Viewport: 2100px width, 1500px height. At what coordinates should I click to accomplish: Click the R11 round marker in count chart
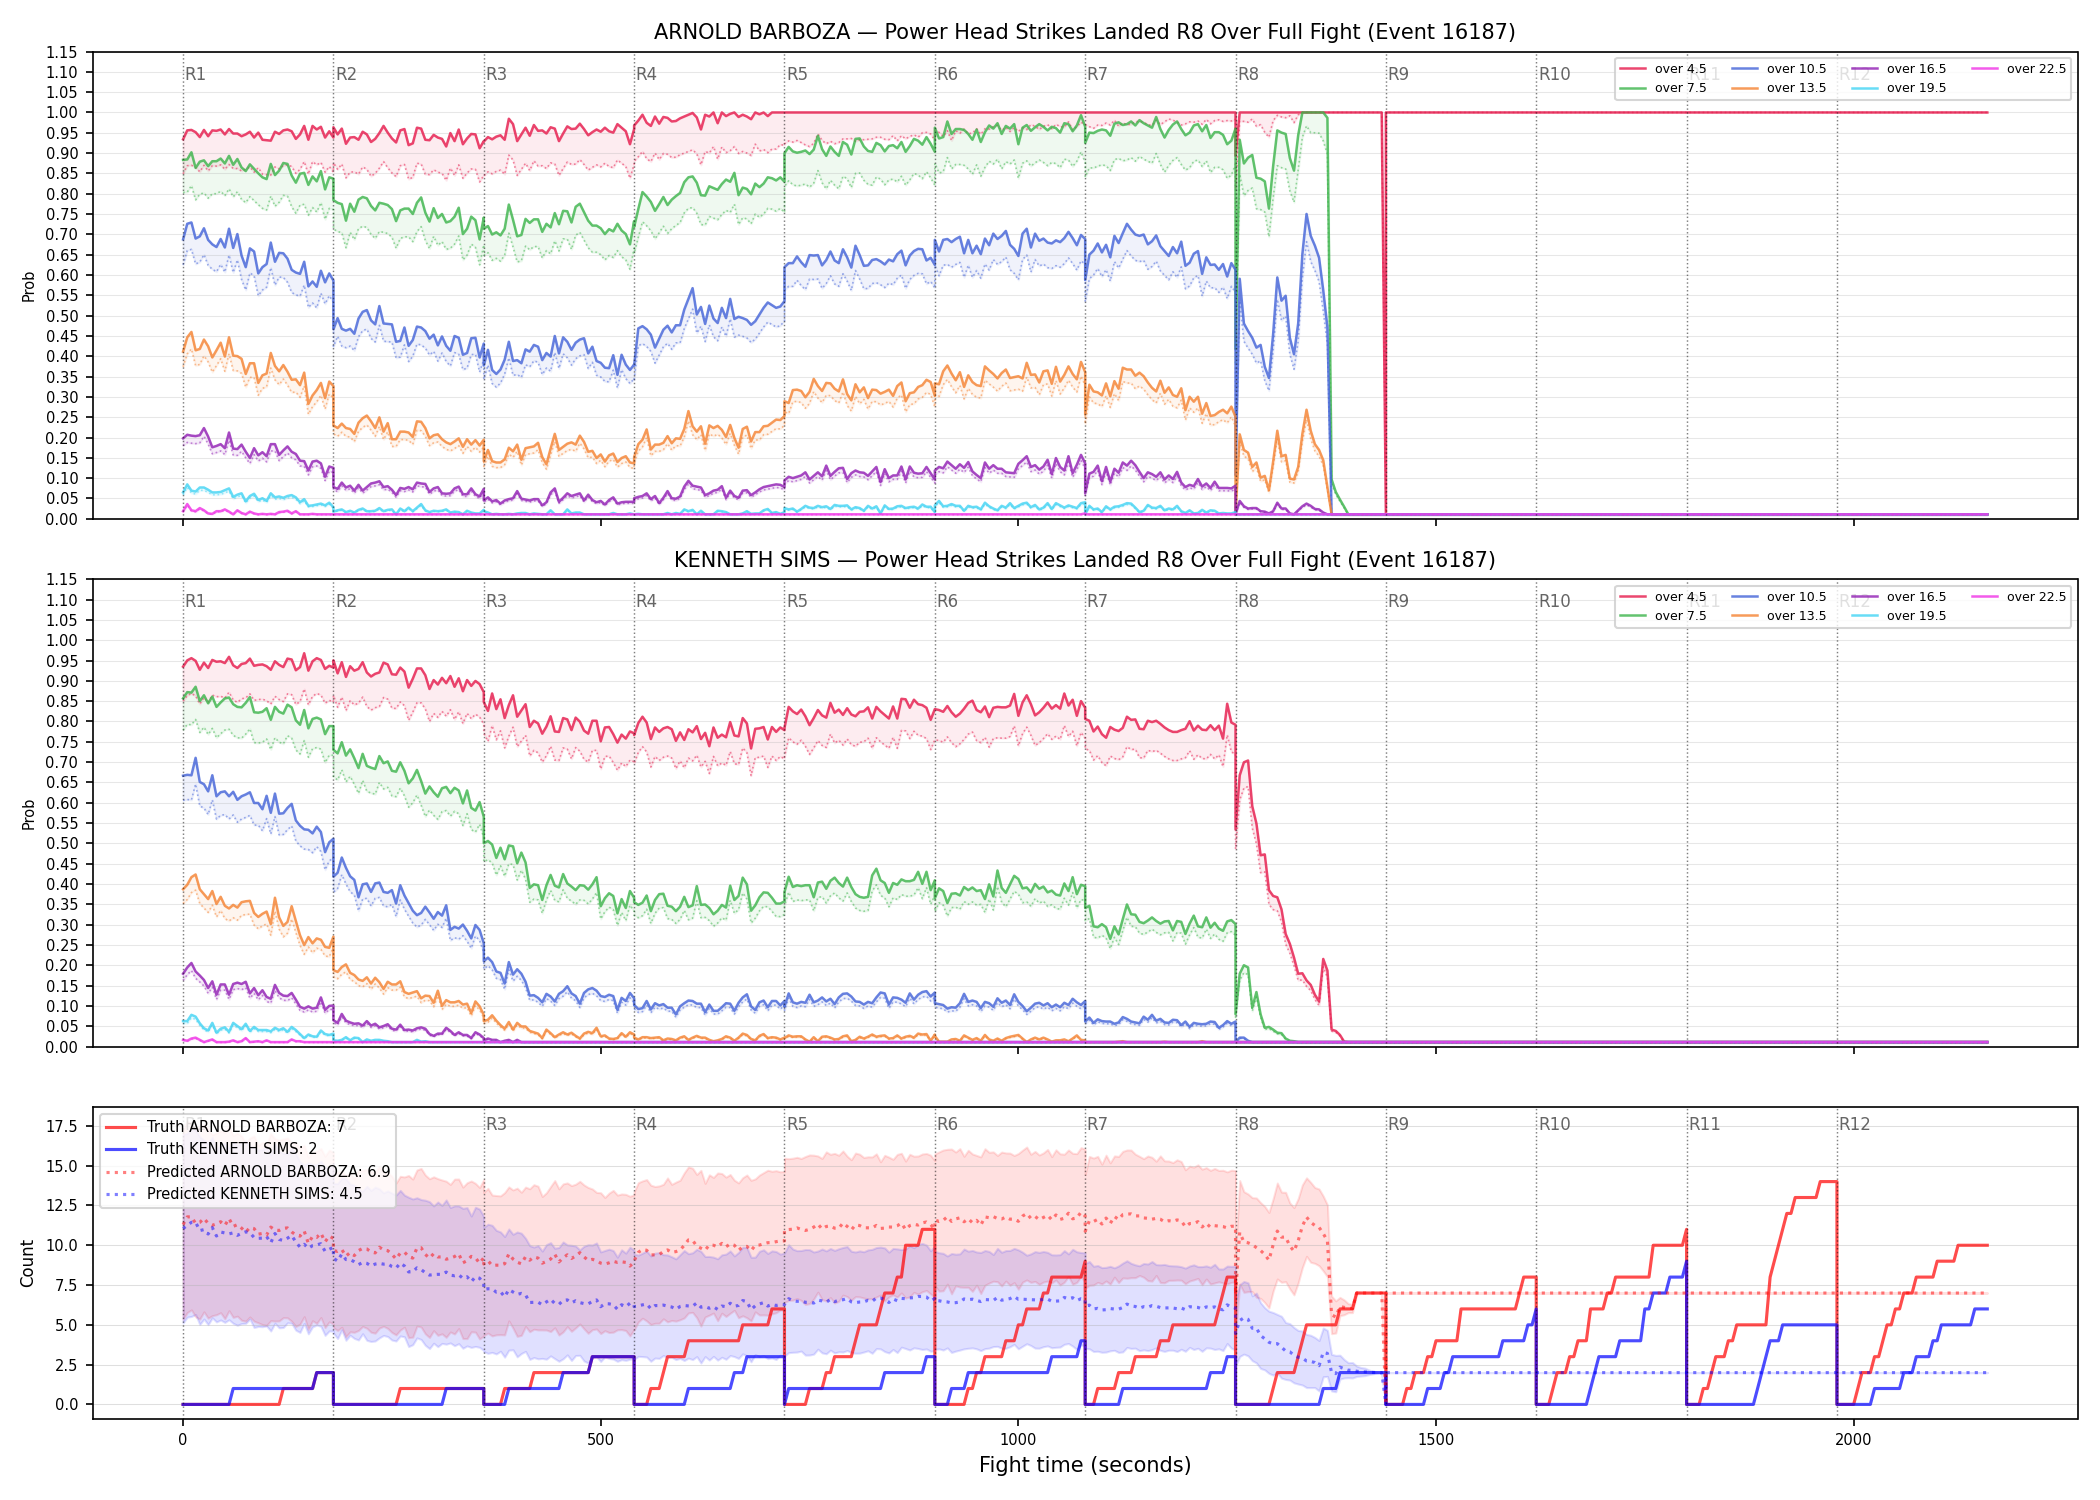pyautogui.click(x=1705, y=1124)
